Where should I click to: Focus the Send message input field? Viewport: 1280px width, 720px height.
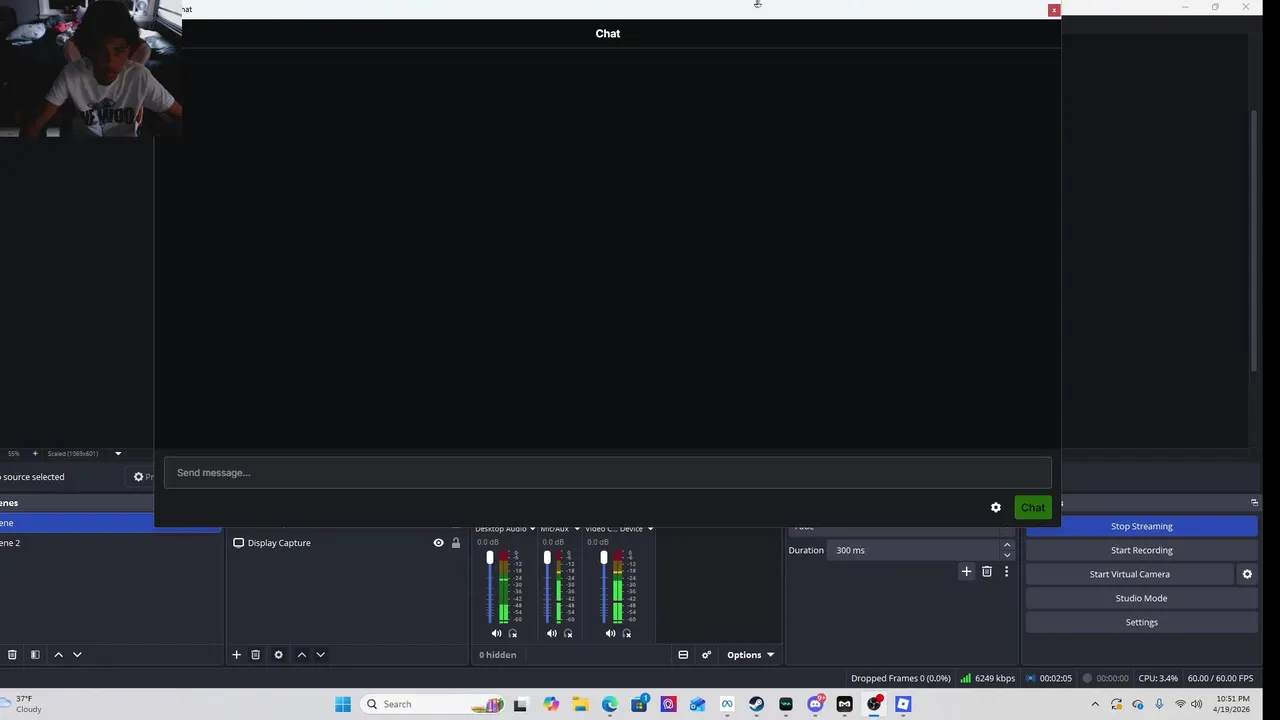[x=608, y=473]
